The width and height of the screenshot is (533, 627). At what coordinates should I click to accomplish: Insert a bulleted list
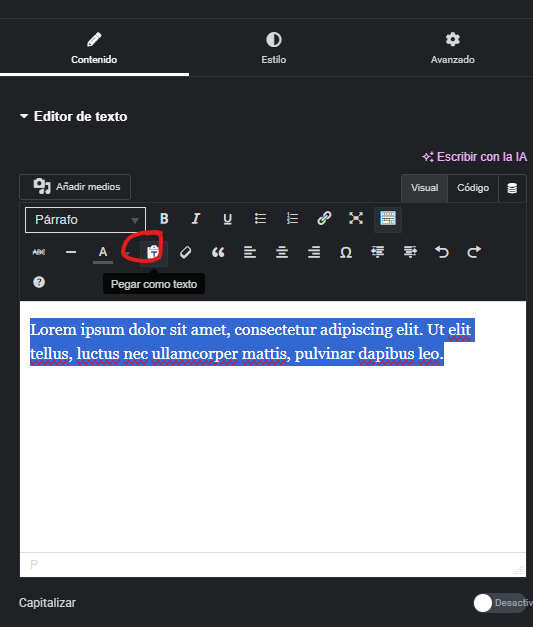pos(260,219)
